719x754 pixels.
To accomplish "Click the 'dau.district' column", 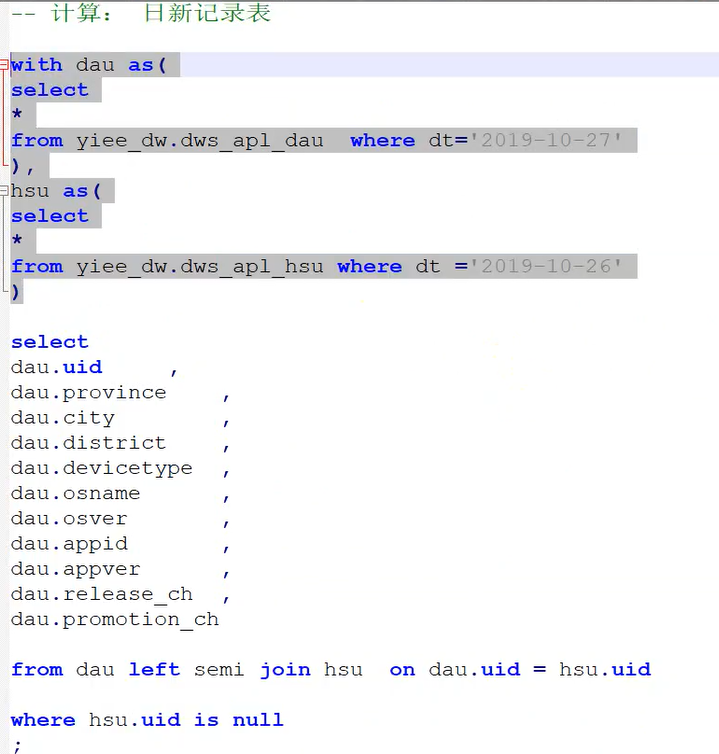I will click(88, 443).
